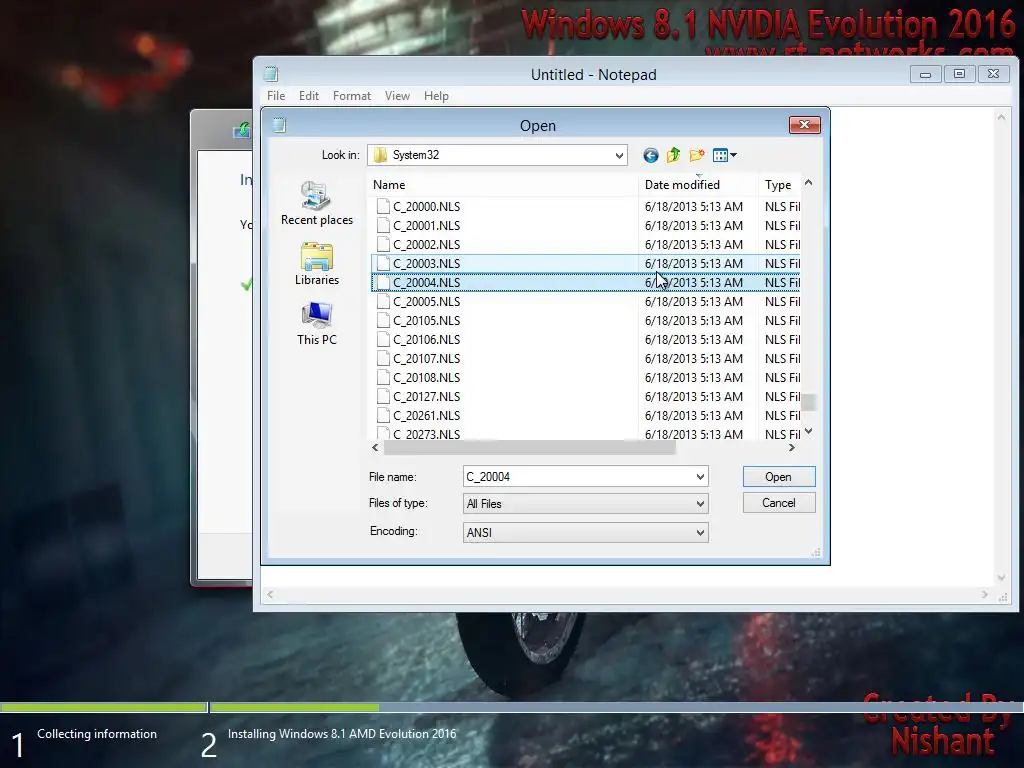Select the file C_20000.NLS
Screen dimensions: 1024x768
point(426,206)
